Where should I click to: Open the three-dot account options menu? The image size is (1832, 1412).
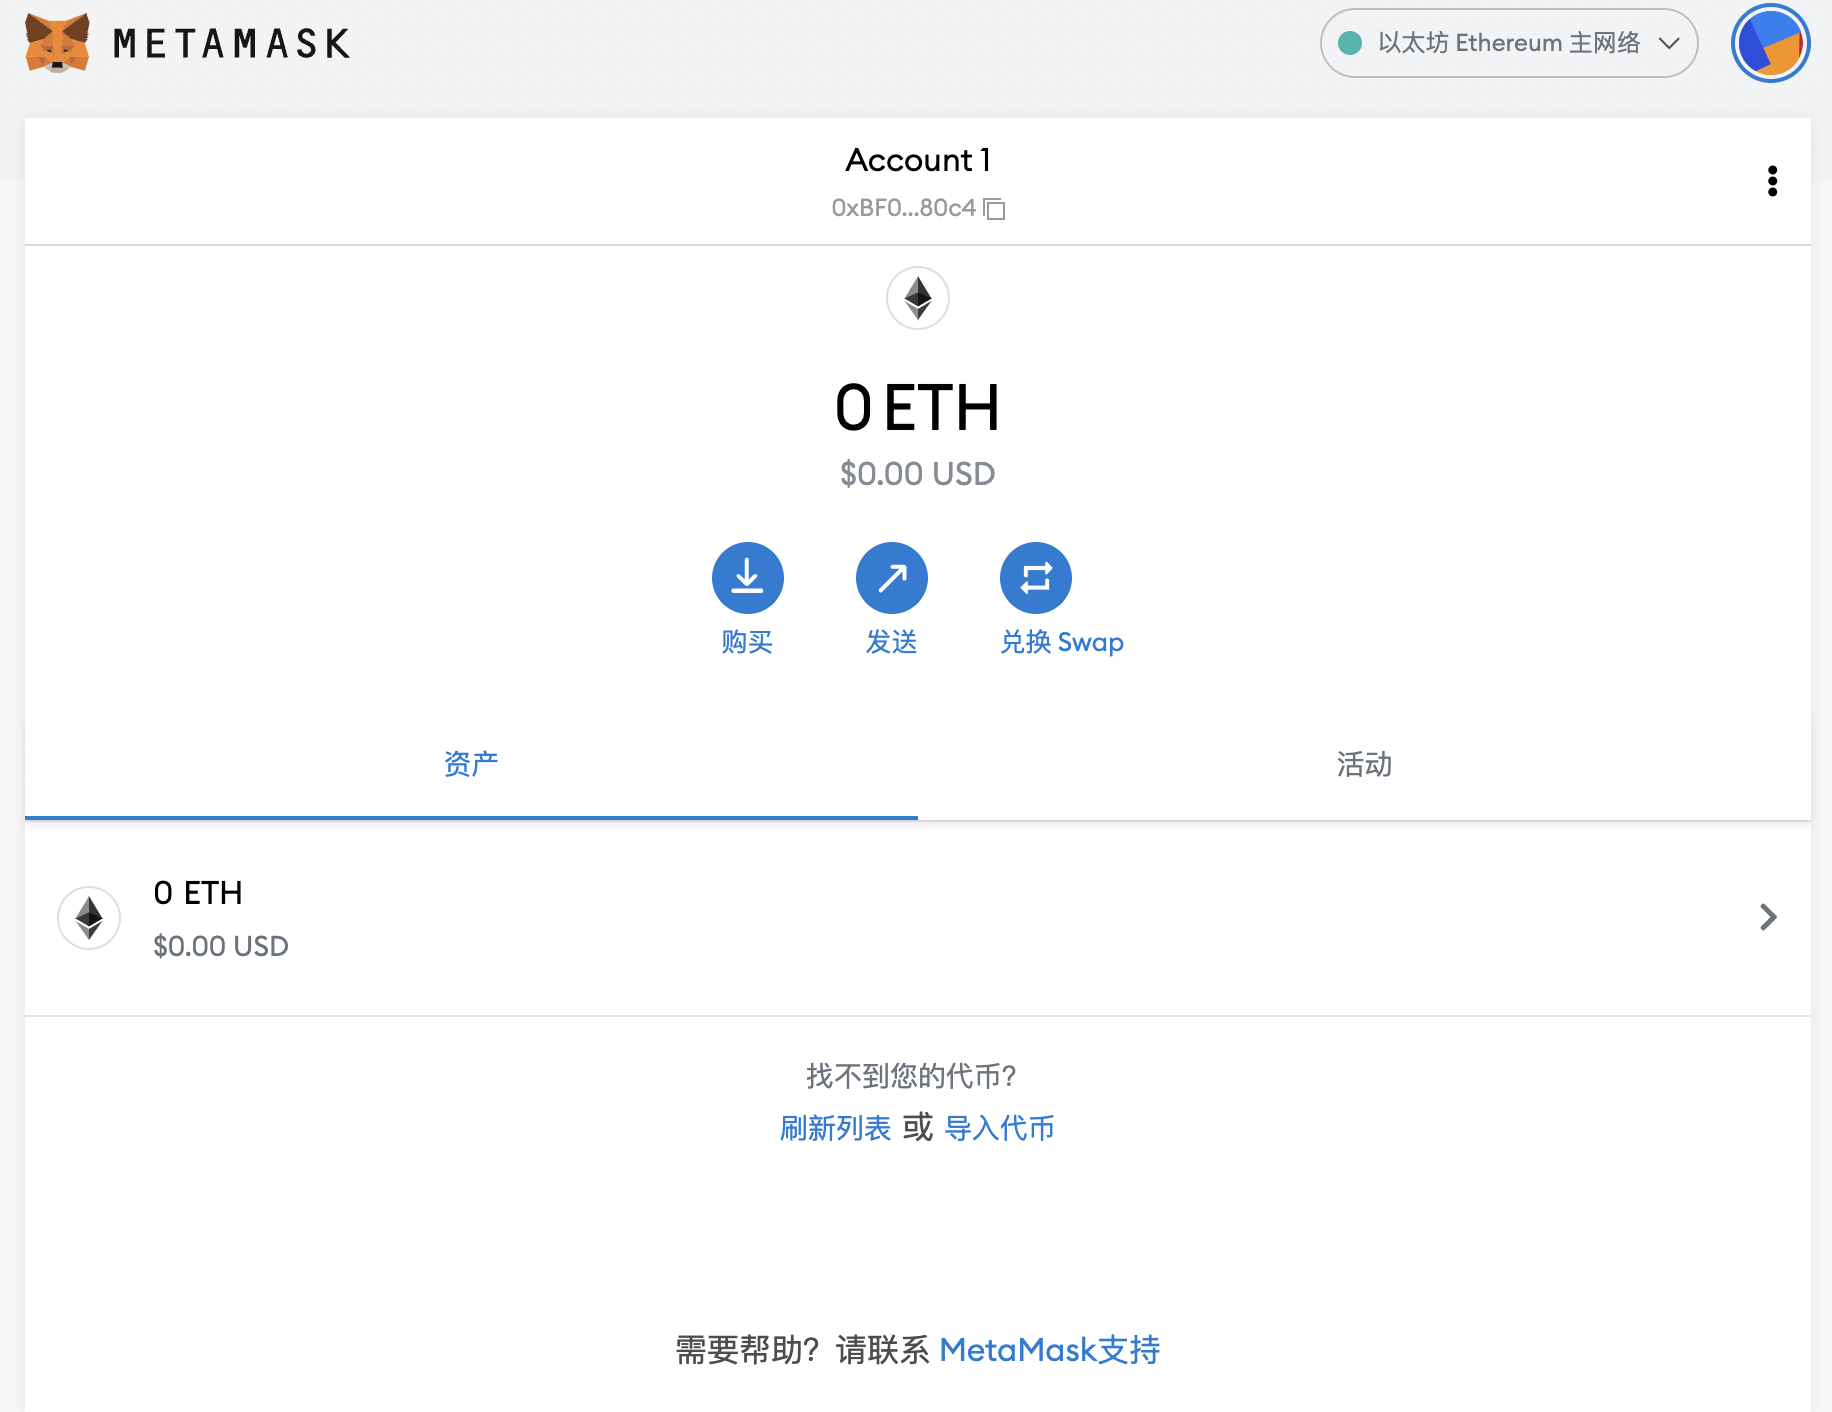[1772, 181]
